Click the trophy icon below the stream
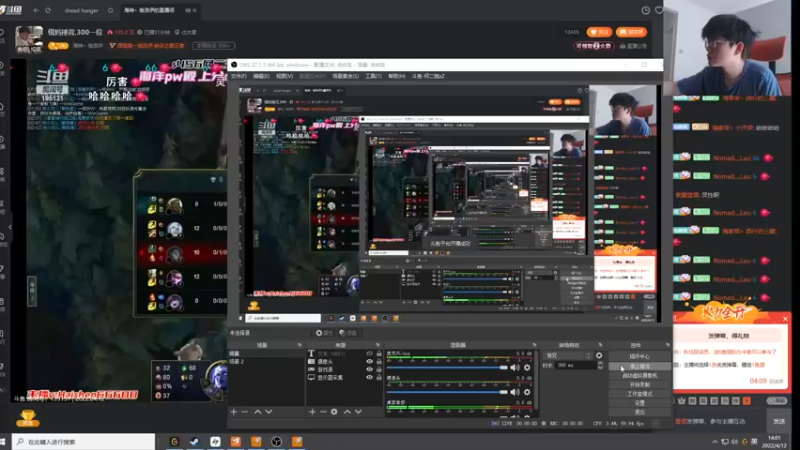The image size is (800, 450). click(28, 418)
